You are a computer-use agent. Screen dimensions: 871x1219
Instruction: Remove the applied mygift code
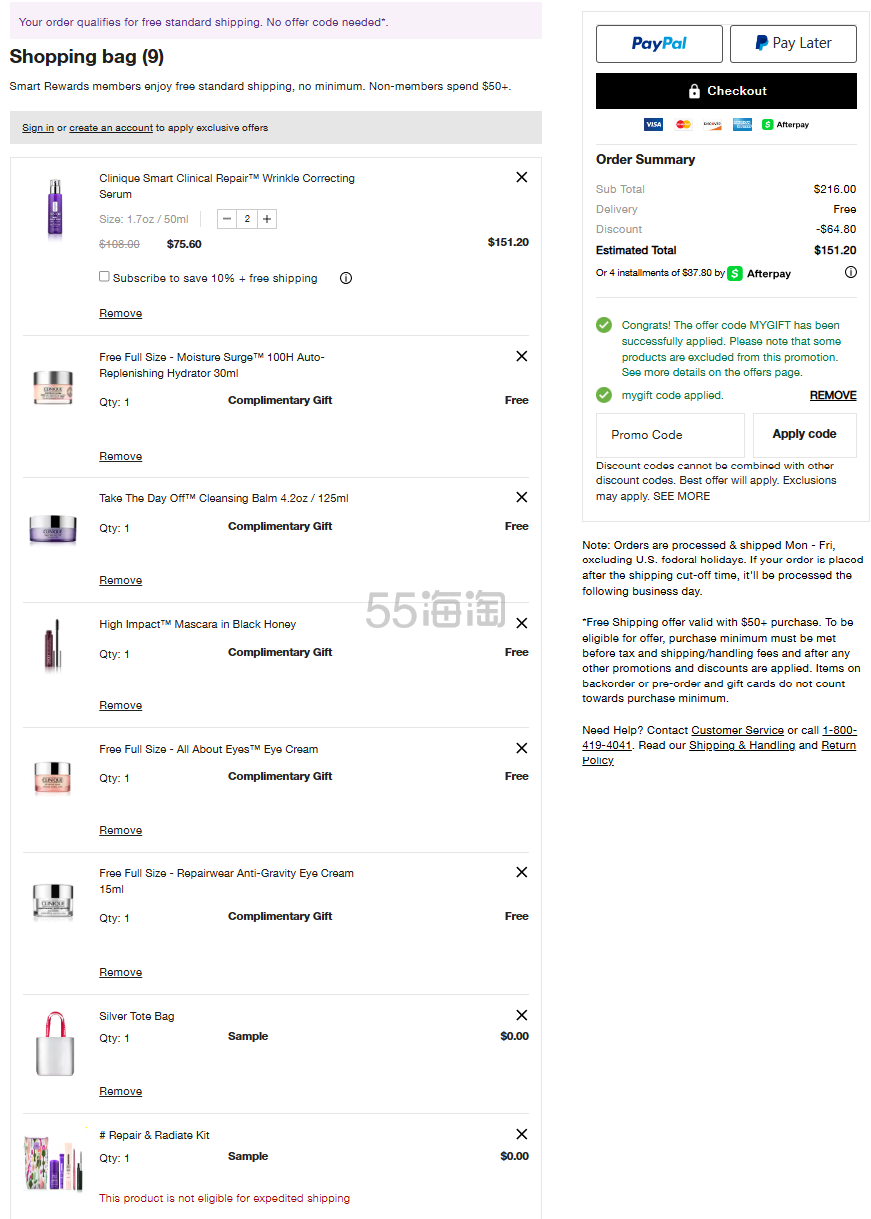pos(832,395)
